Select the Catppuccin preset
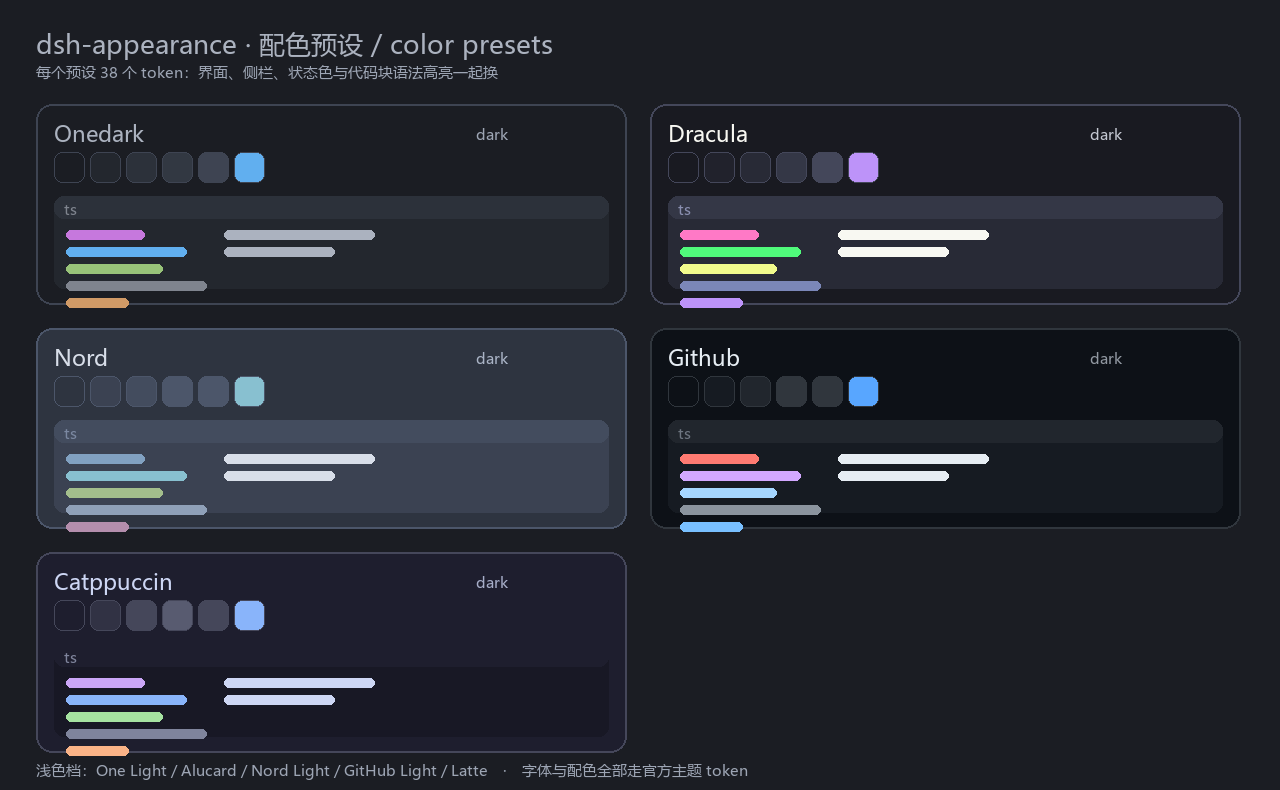The height and width of the screenshot is (790, 1280). click(x=331, y=652)
